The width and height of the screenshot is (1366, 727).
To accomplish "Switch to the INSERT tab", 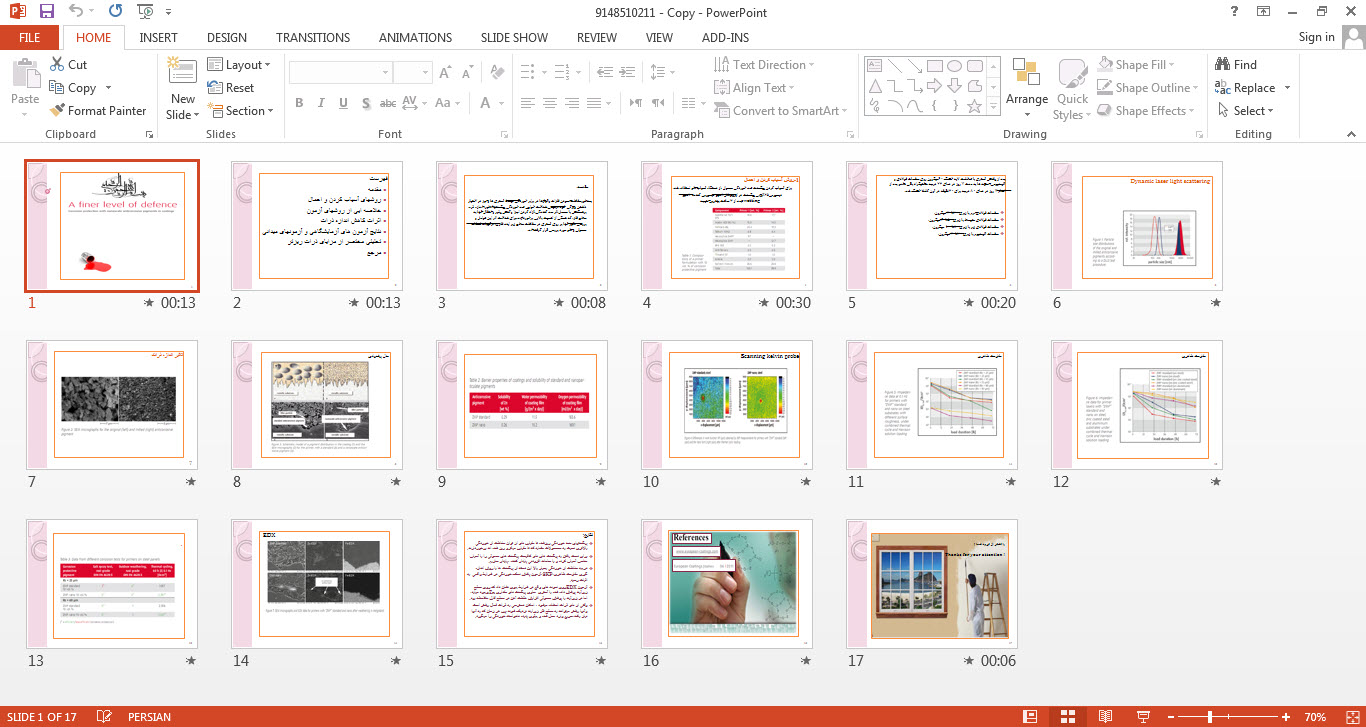I will click(x=158, y=37).
